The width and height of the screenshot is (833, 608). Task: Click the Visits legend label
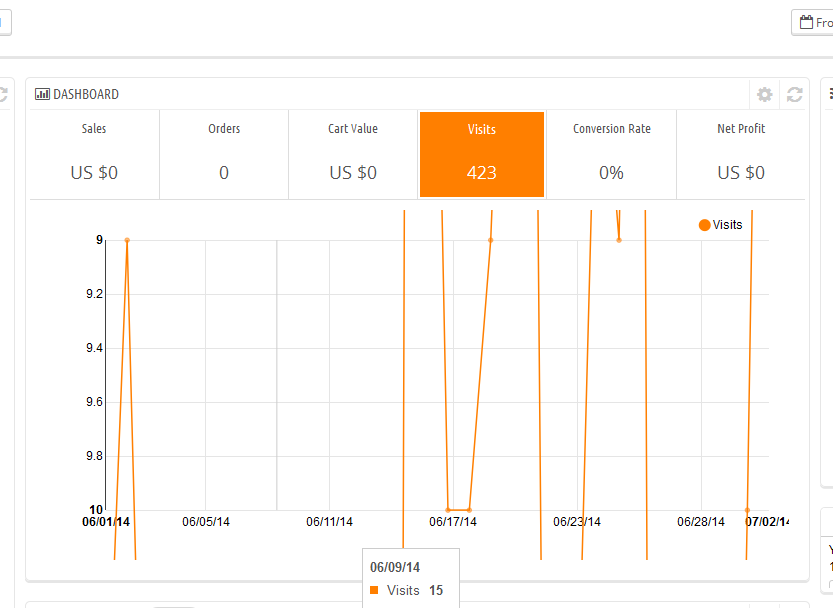click(727, 225)
